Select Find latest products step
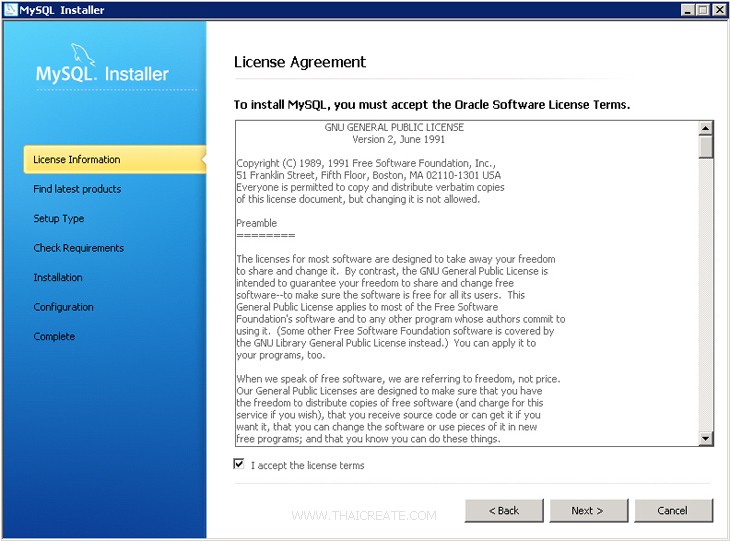This screenshot has height=541, width=730. click(x=77, y=189)
